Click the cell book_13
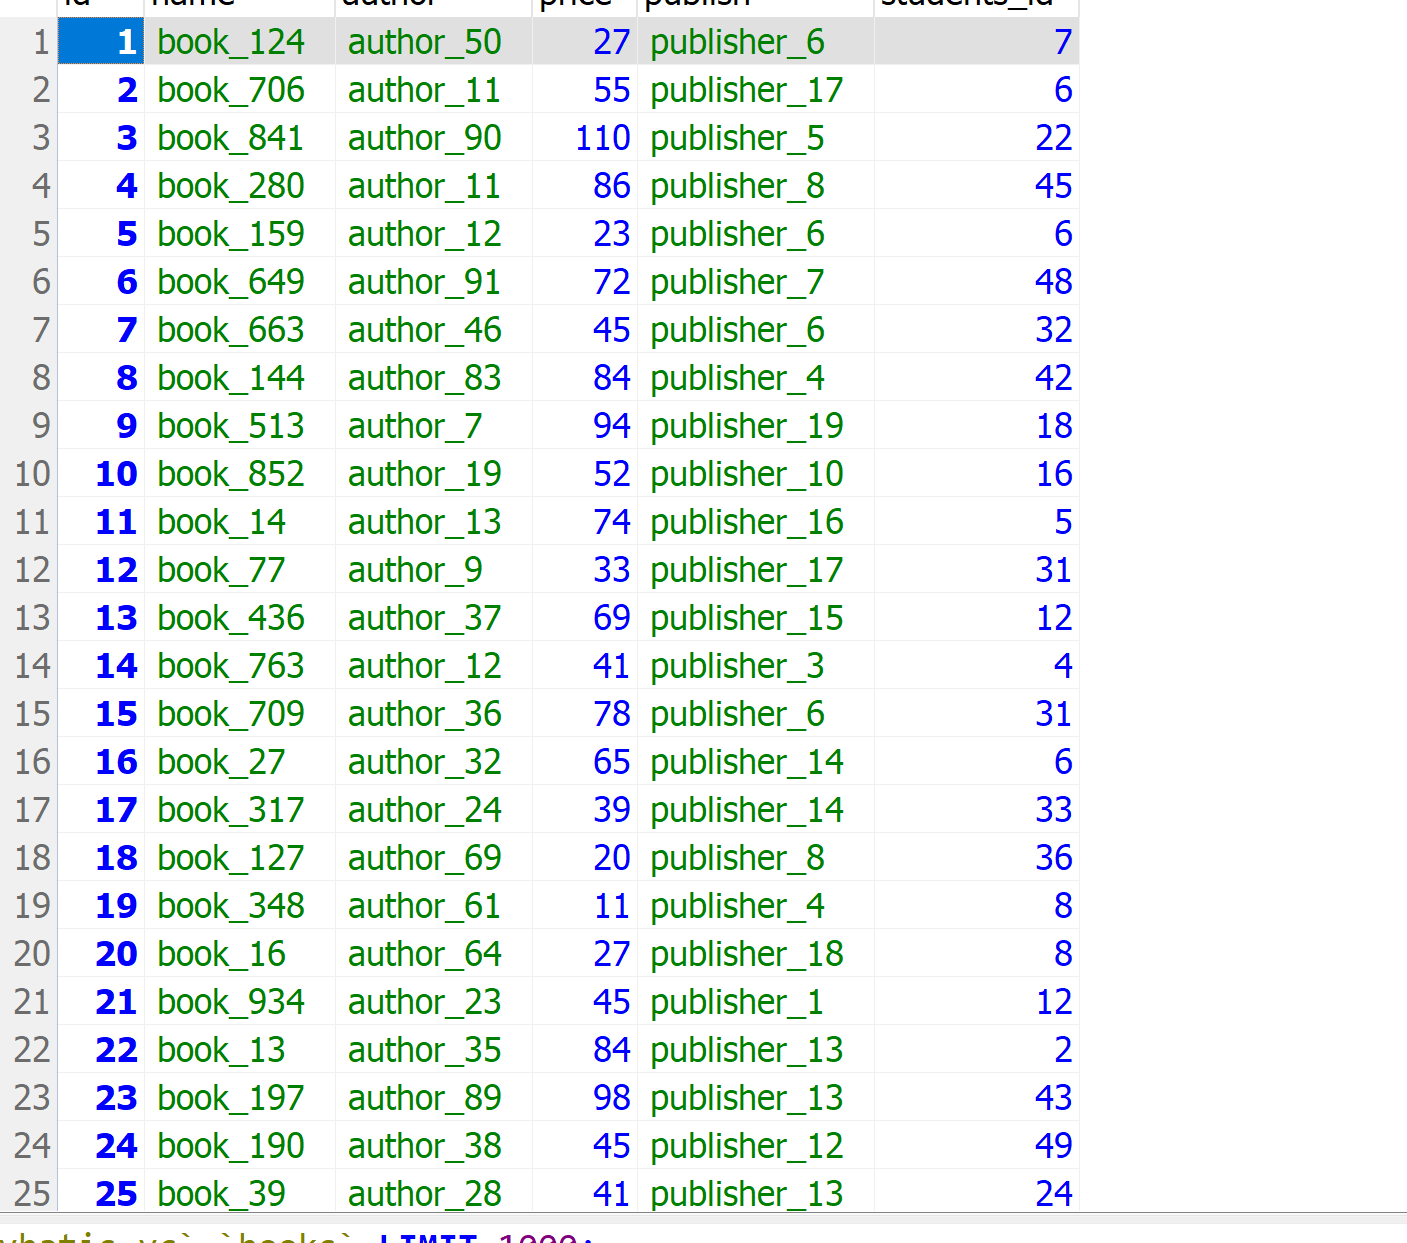This screenshot has height=1243, width=1407. [239, 1049]
